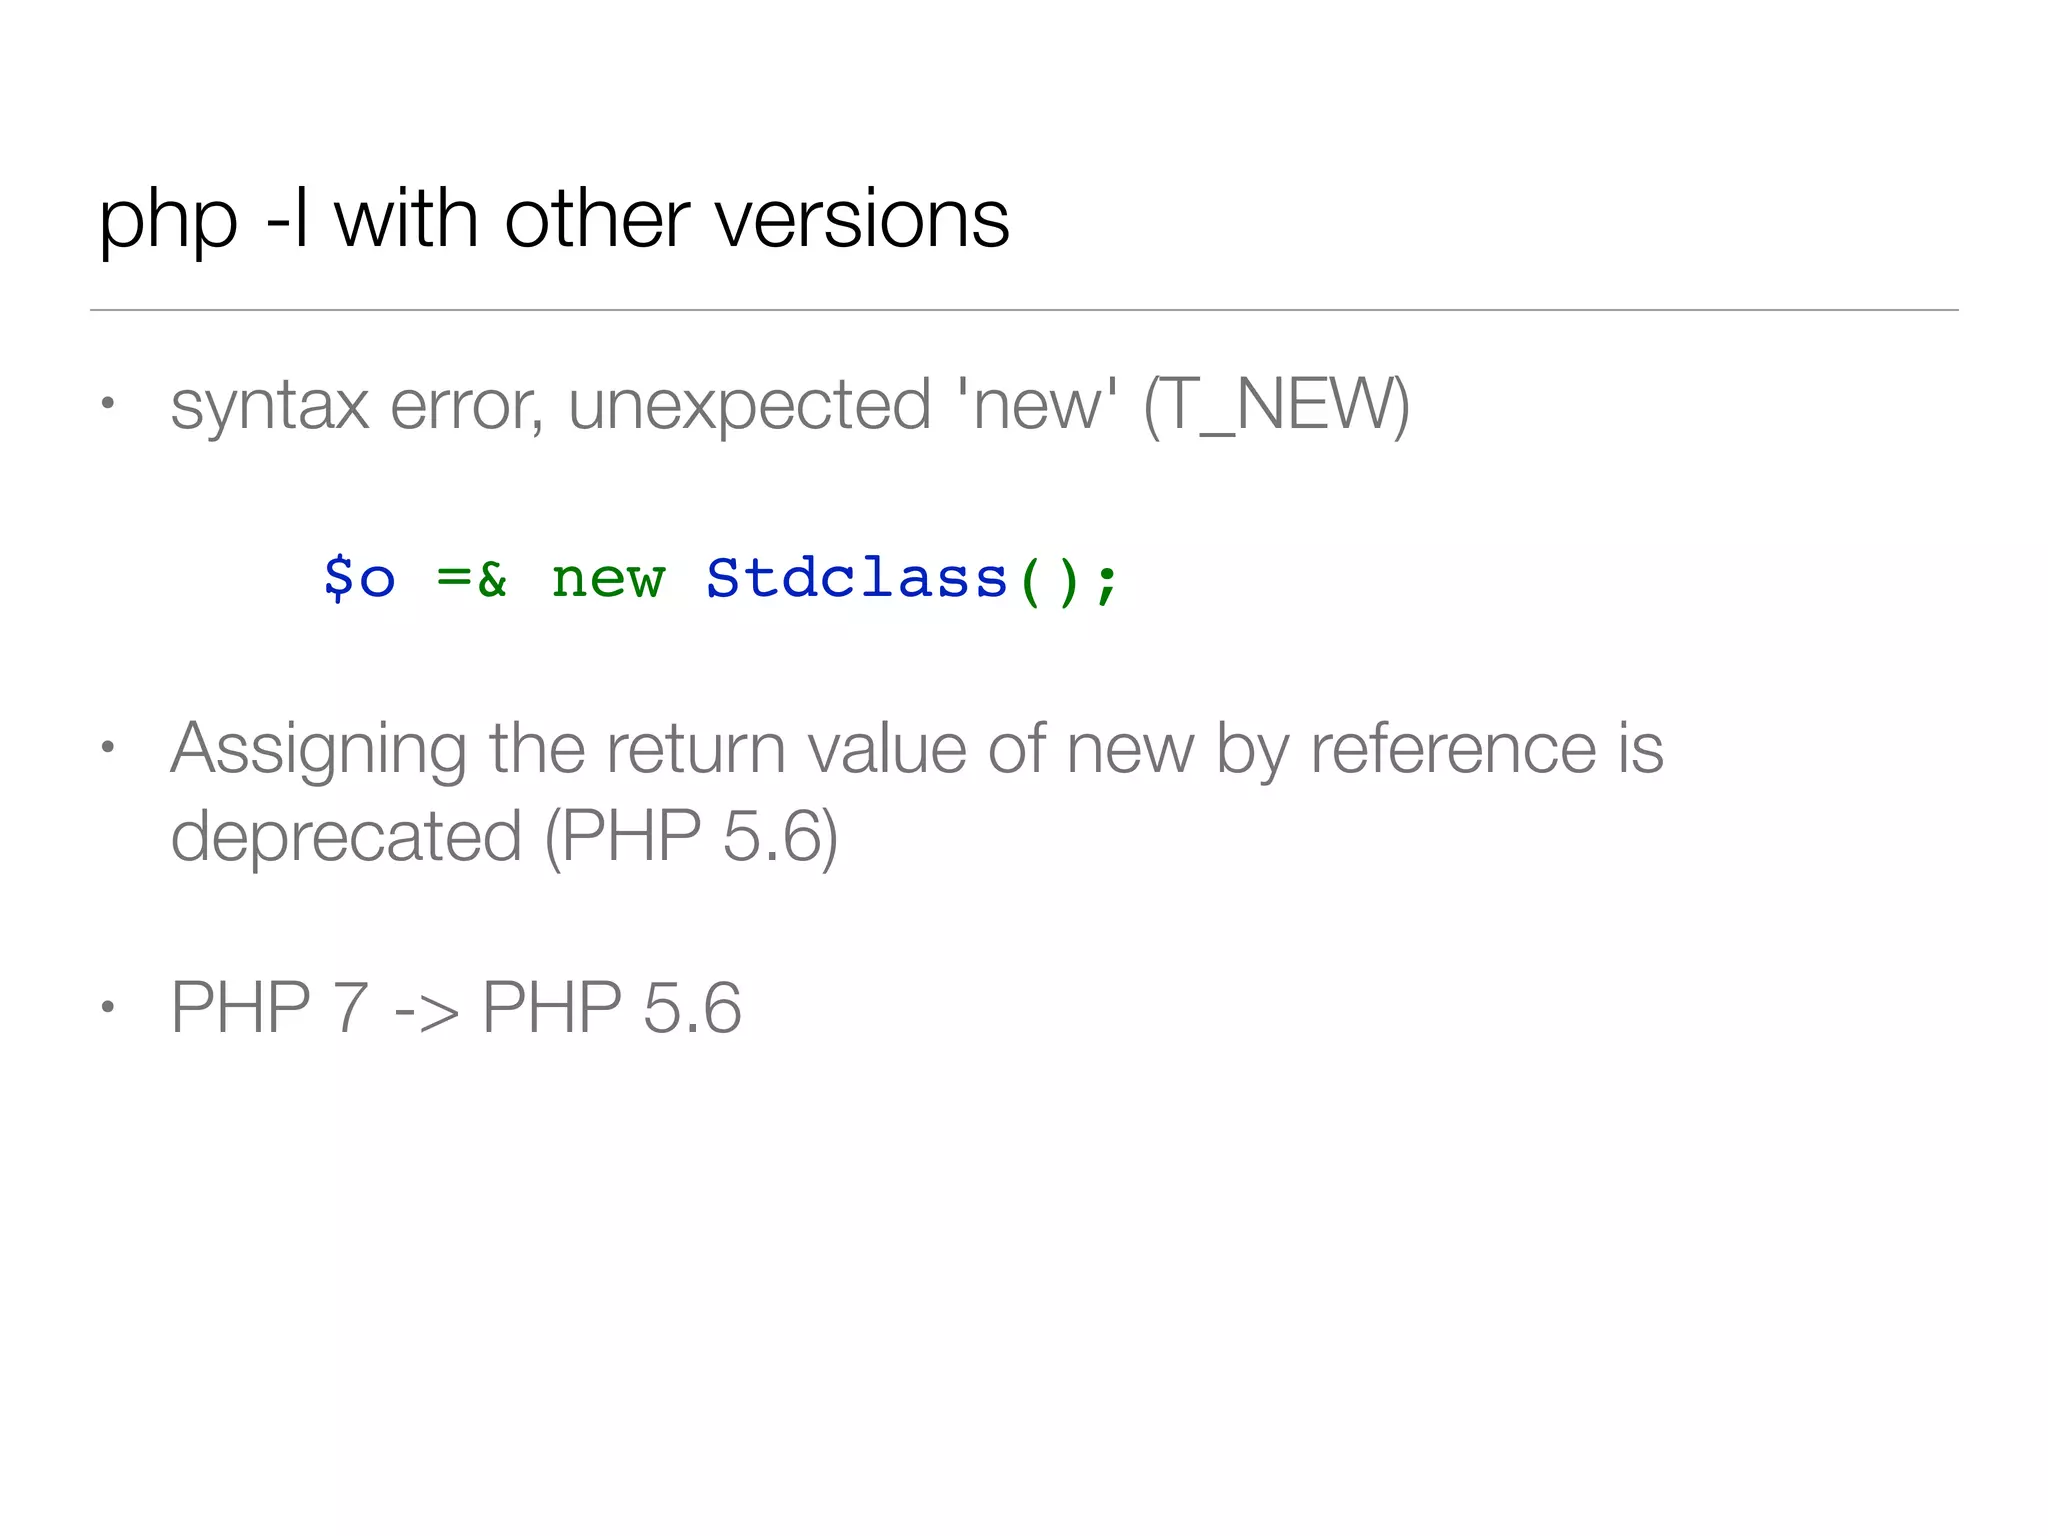
Task: Click the green 'new' keyword in code
Action: point(608,578)
